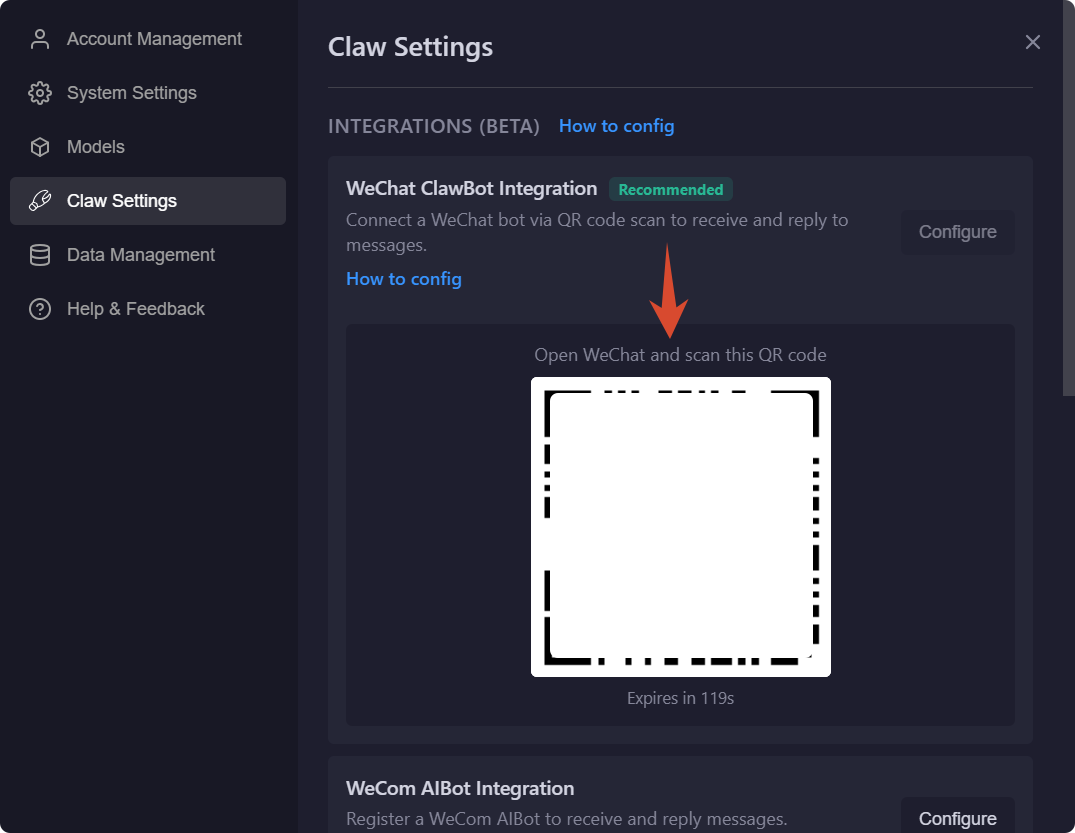1075x833 pixels.
Task: Close the Claw Settings dialog
Action: [x=1032, y=43]
